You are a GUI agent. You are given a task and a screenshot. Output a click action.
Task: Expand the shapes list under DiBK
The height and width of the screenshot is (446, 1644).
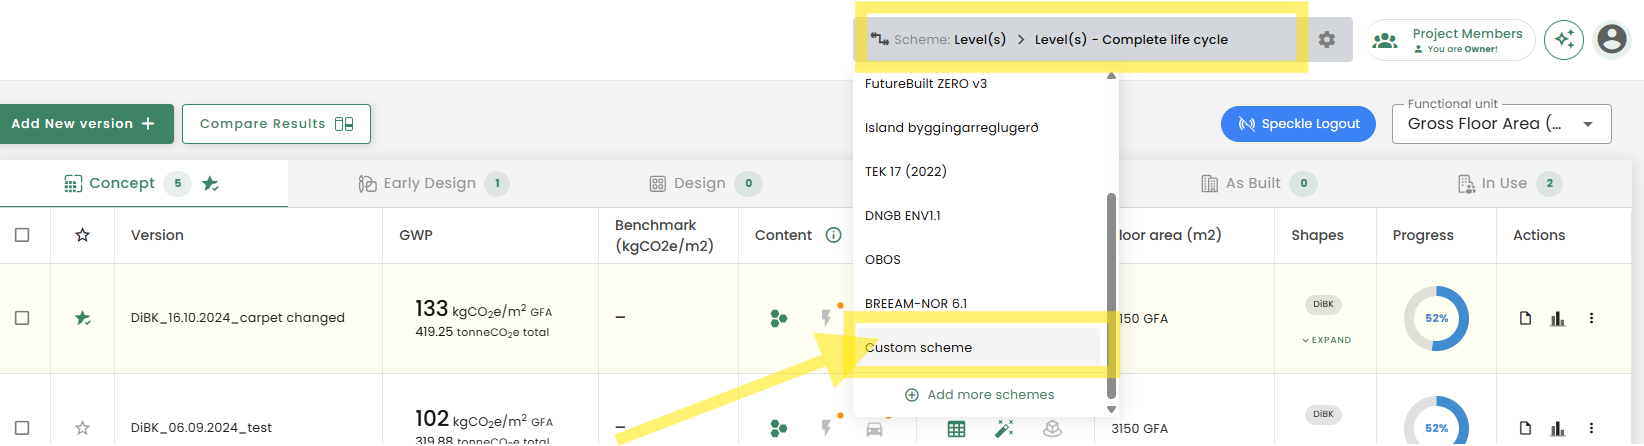tap(1326, 340)
